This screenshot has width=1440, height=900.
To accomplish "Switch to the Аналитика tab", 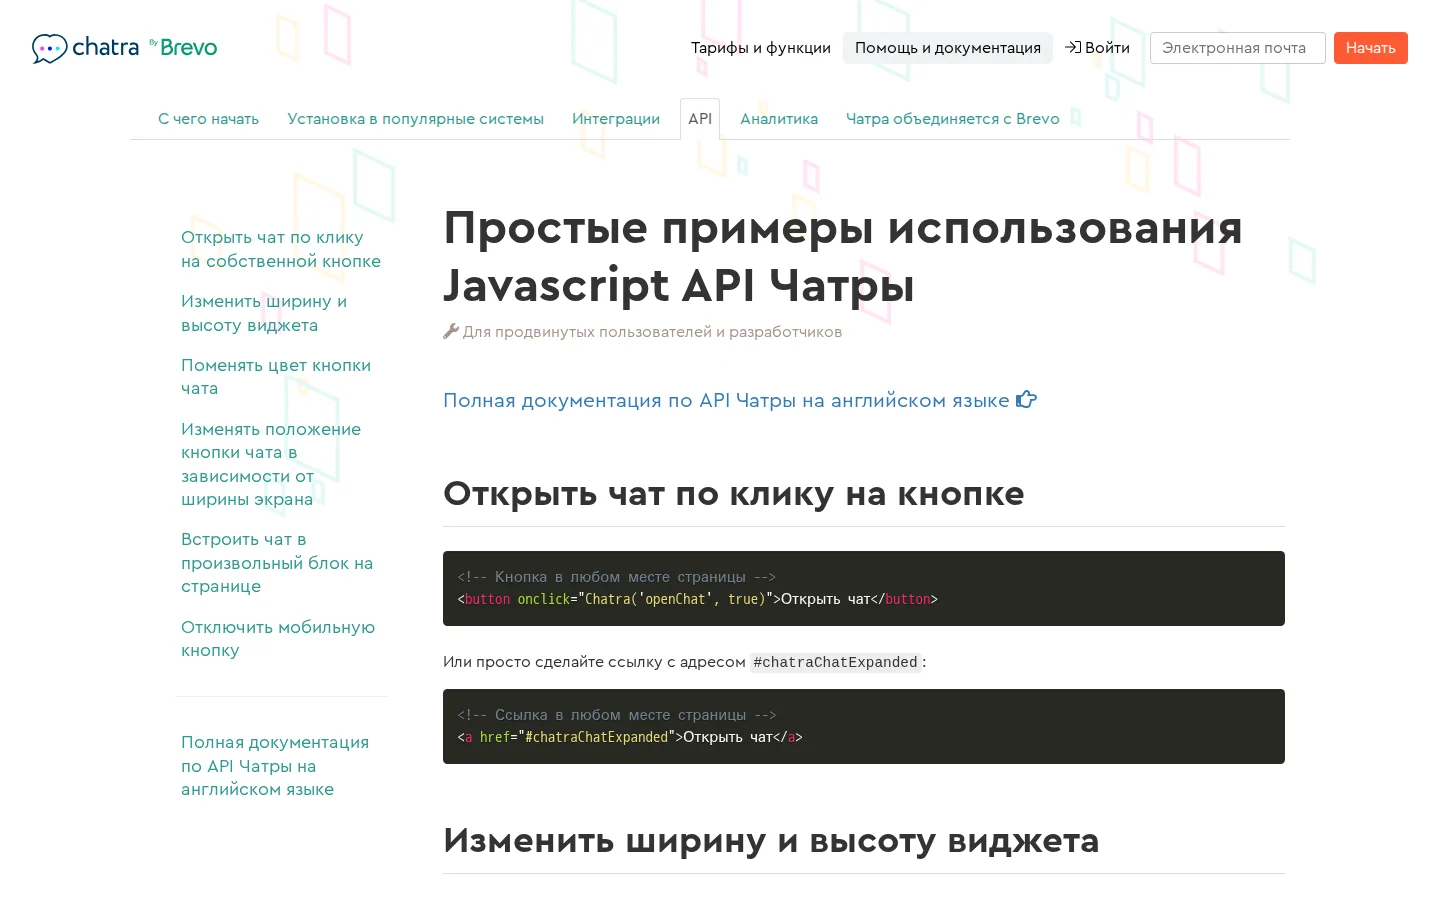I will (779, 119).
